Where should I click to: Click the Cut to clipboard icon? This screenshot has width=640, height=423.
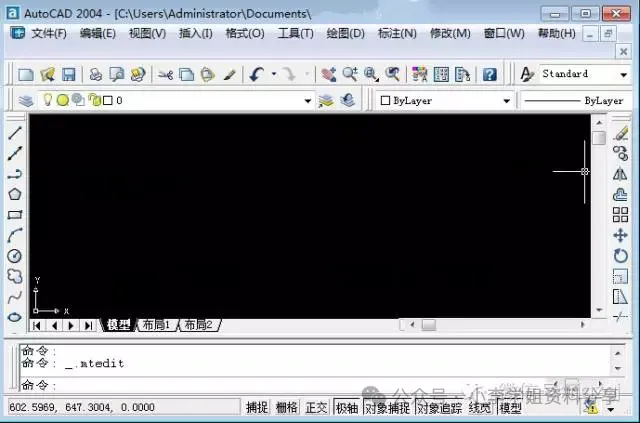(x=166, y=75)
